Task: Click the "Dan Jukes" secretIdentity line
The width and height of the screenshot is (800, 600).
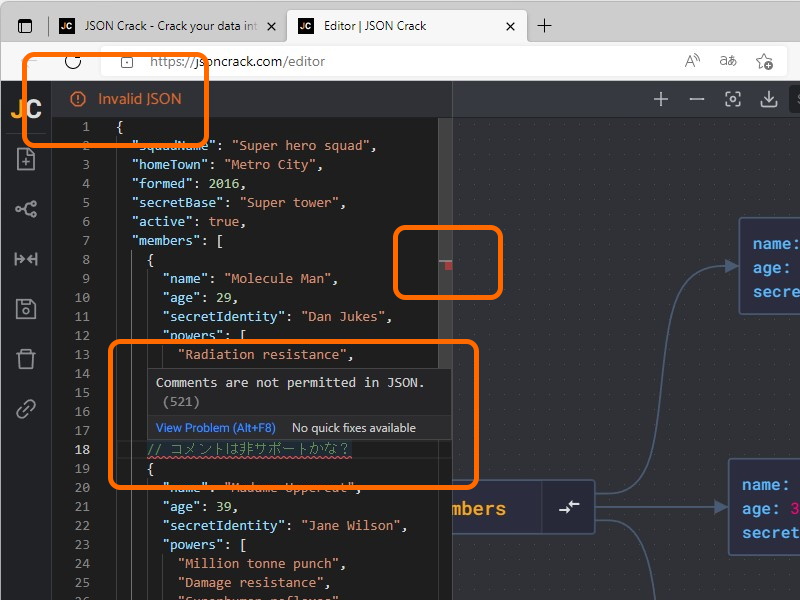Action: tap(277, 317)
